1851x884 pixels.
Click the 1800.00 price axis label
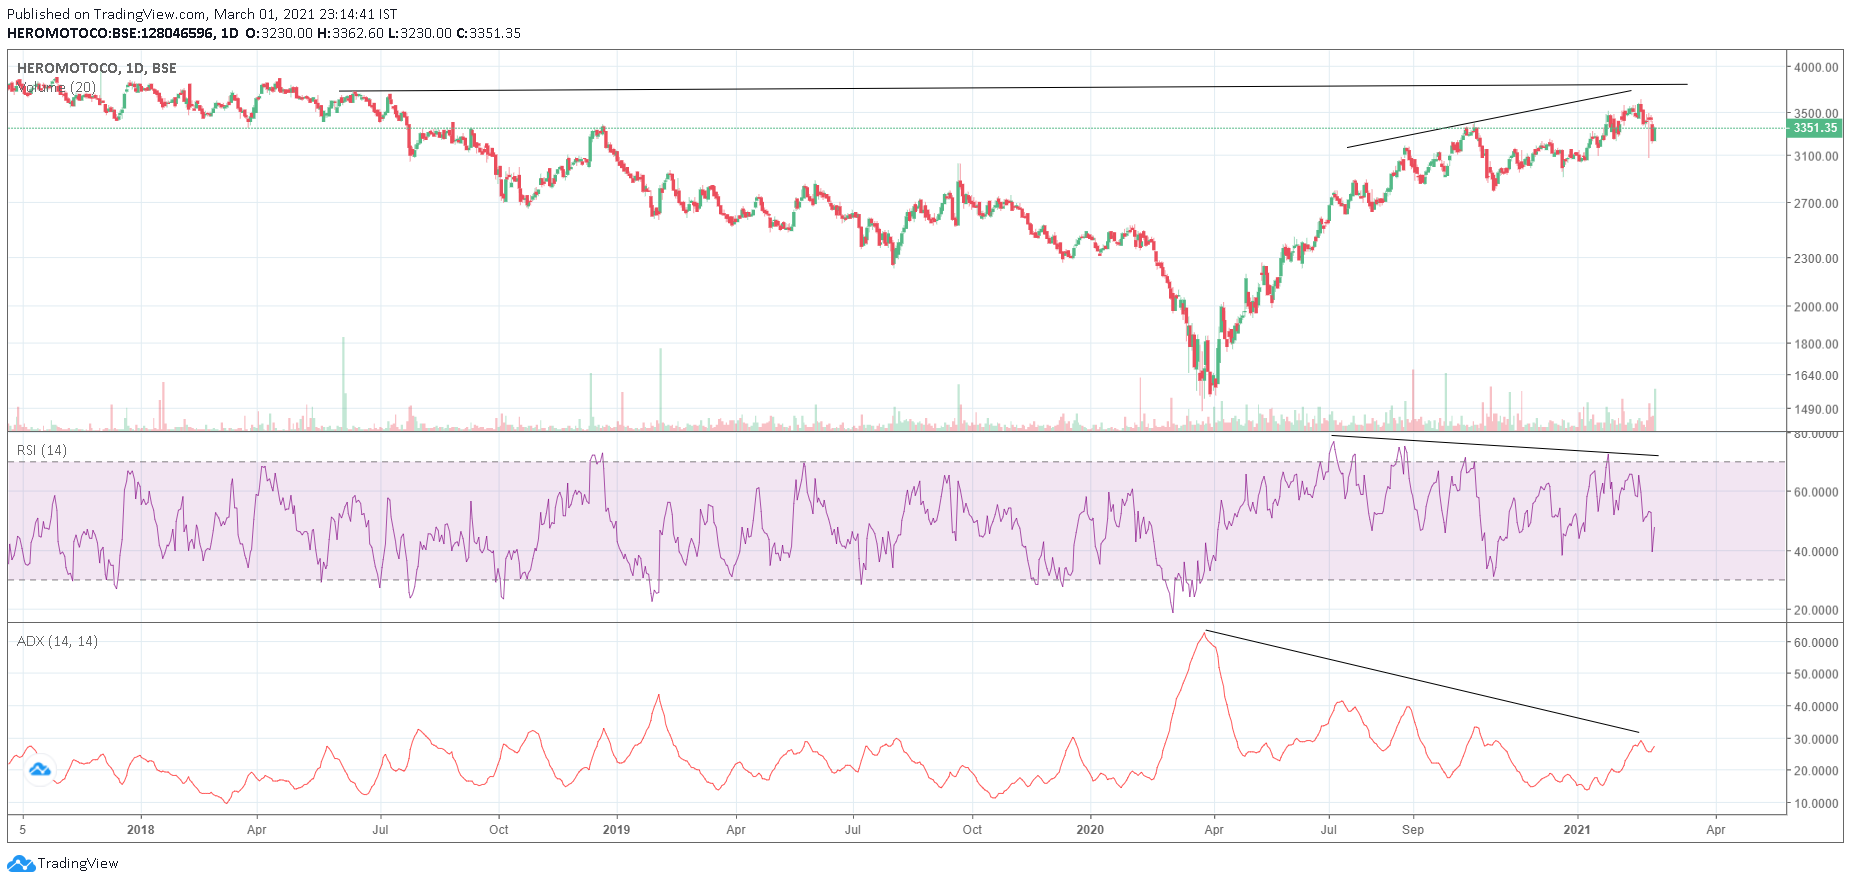[1816, 344]
